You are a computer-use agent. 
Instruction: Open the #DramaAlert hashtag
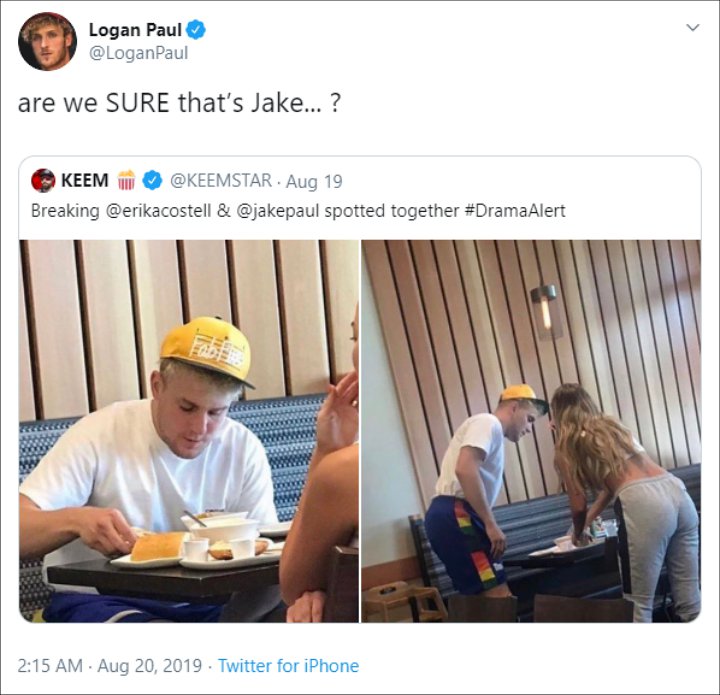click(515, 211)
